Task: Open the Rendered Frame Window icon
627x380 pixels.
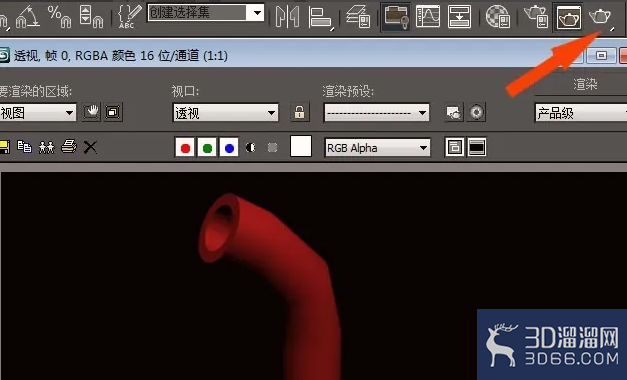Action: 569,17
